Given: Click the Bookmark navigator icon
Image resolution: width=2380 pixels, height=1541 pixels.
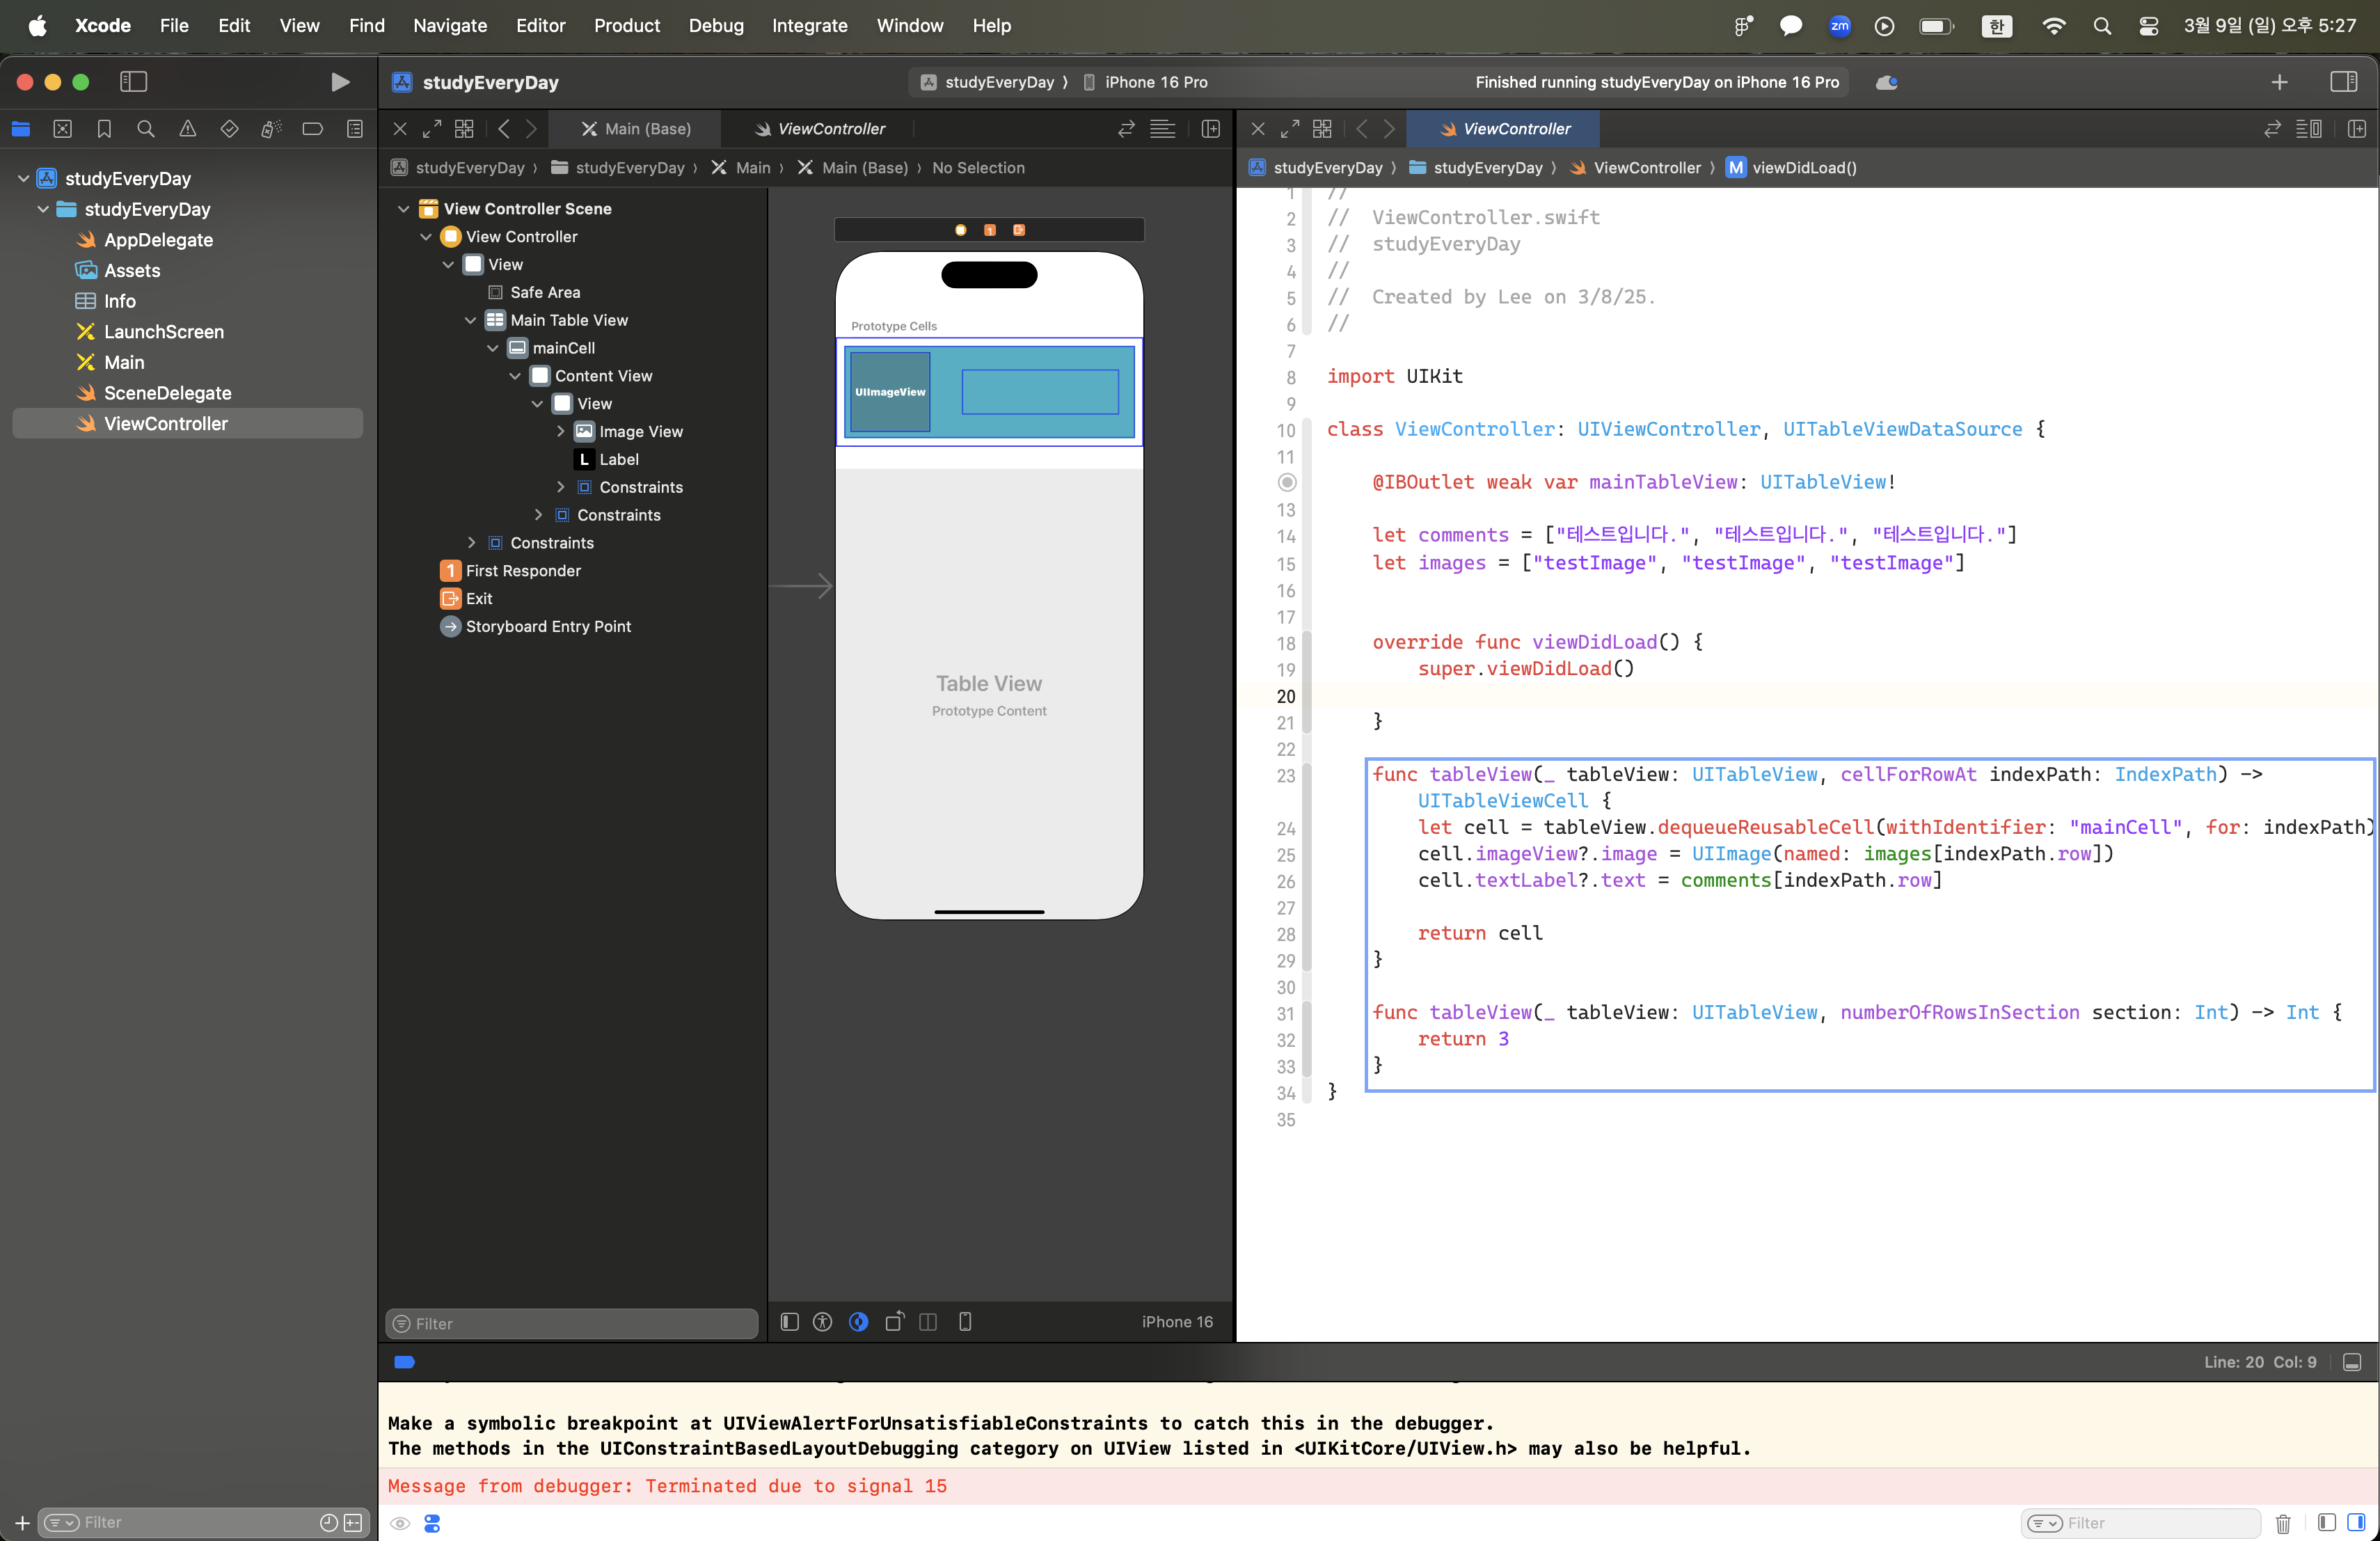Looking at the screenshot, I should (x=104, y=129).
